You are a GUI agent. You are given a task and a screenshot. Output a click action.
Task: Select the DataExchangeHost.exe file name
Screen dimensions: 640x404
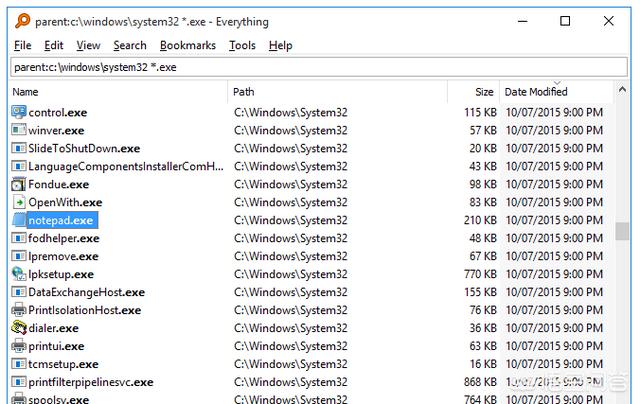pyautogui.click(x=87, y=292)
